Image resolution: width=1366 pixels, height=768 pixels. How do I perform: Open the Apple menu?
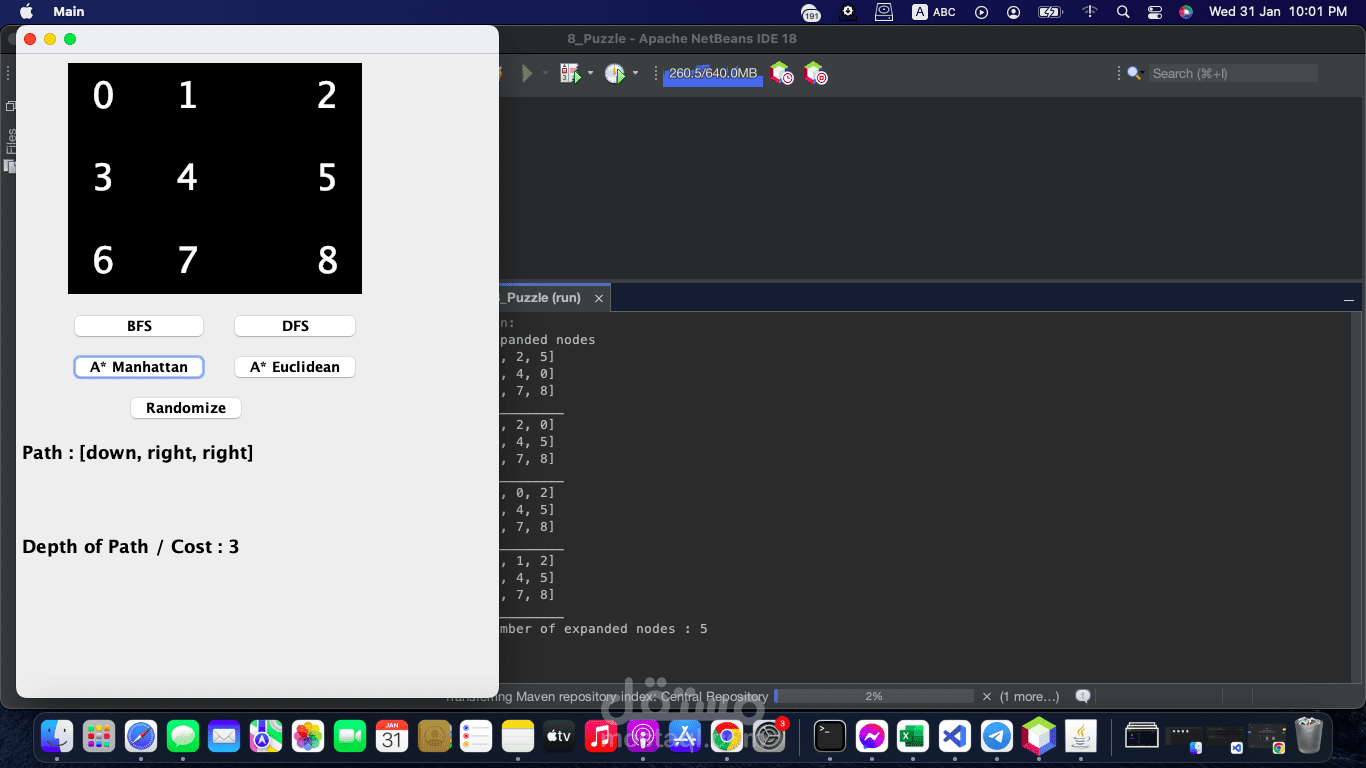click(x=26, y=12)
